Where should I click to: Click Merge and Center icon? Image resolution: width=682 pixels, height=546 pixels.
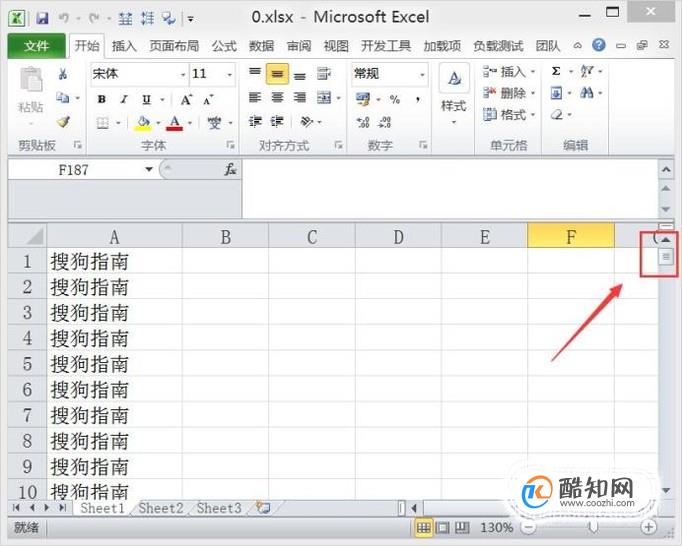click(x=324, y=97)
